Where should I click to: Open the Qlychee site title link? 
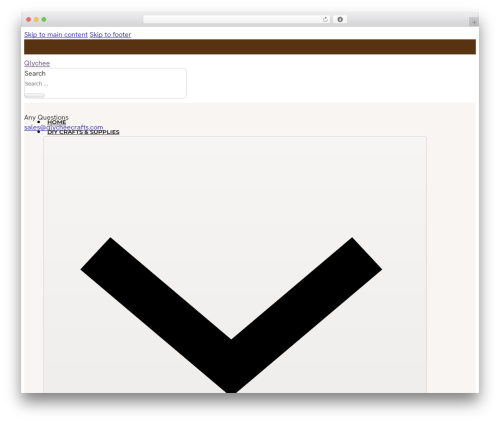click(x=37, y=63)
